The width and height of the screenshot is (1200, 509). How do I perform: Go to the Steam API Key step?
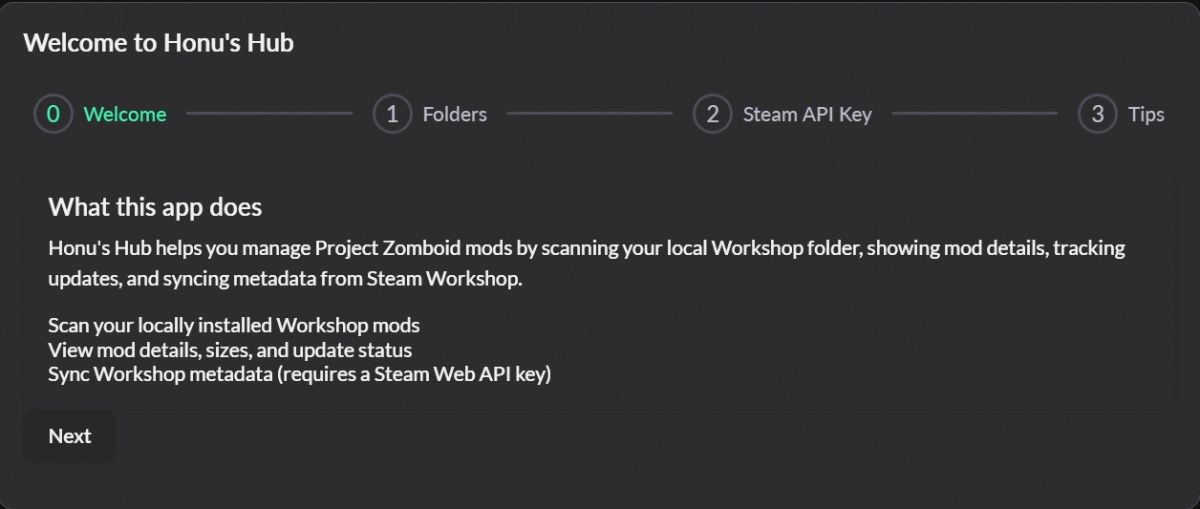pos(807,114)
